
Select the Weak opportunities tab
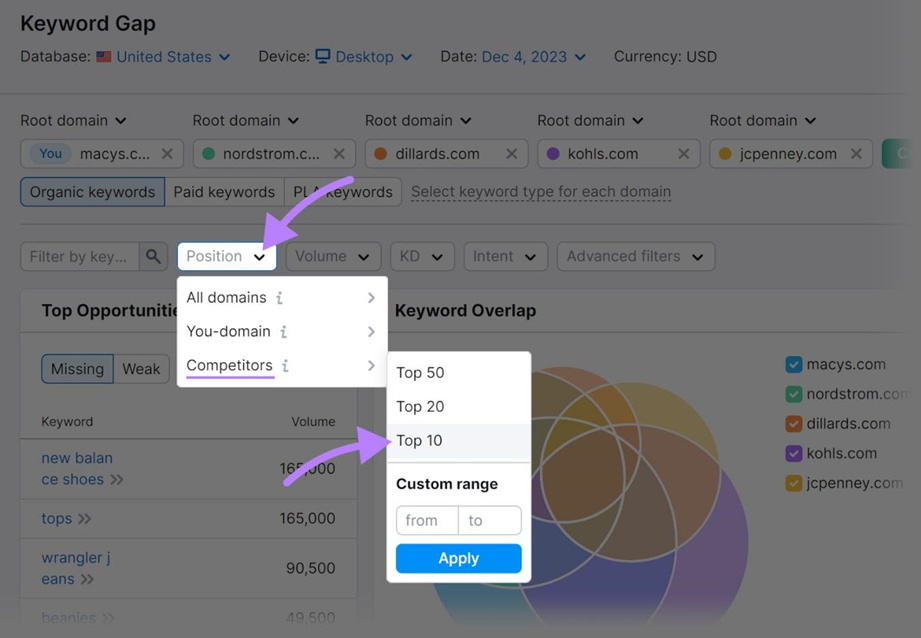141,369
